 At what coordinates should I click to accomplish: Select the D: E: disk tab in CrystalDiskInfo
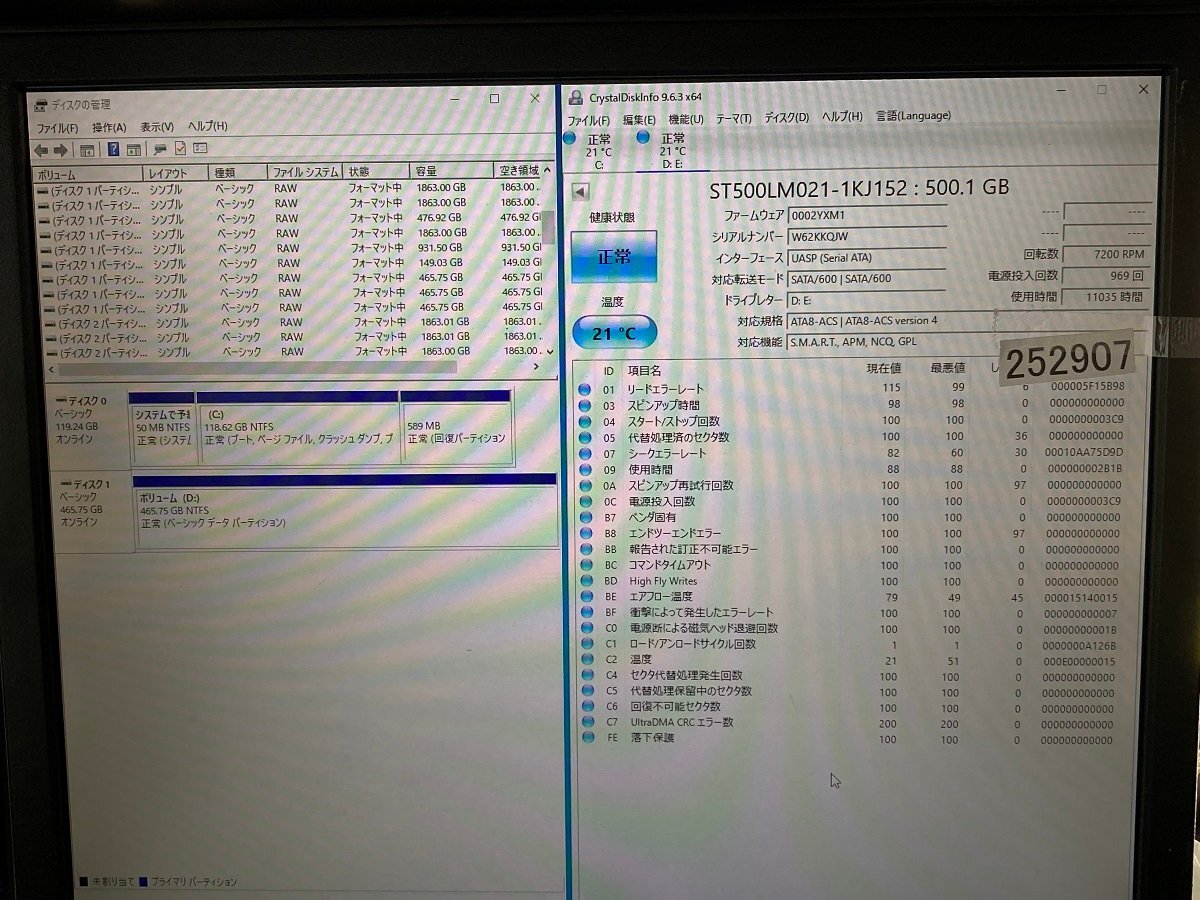672,151
